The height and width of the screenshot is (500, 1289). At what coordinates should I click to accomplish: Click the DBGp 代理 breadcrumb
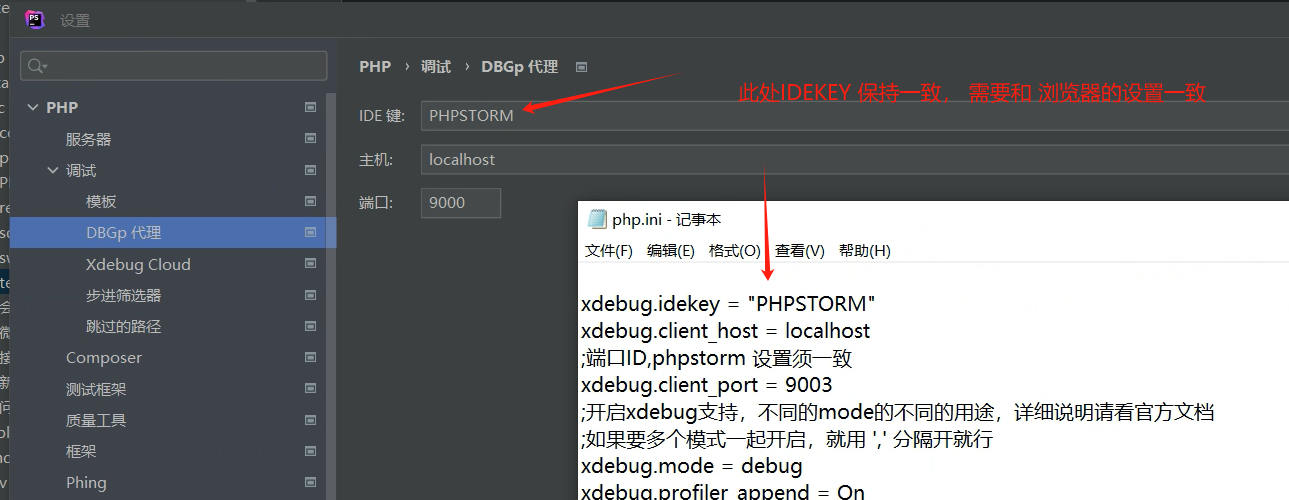[x=519, y=67]
